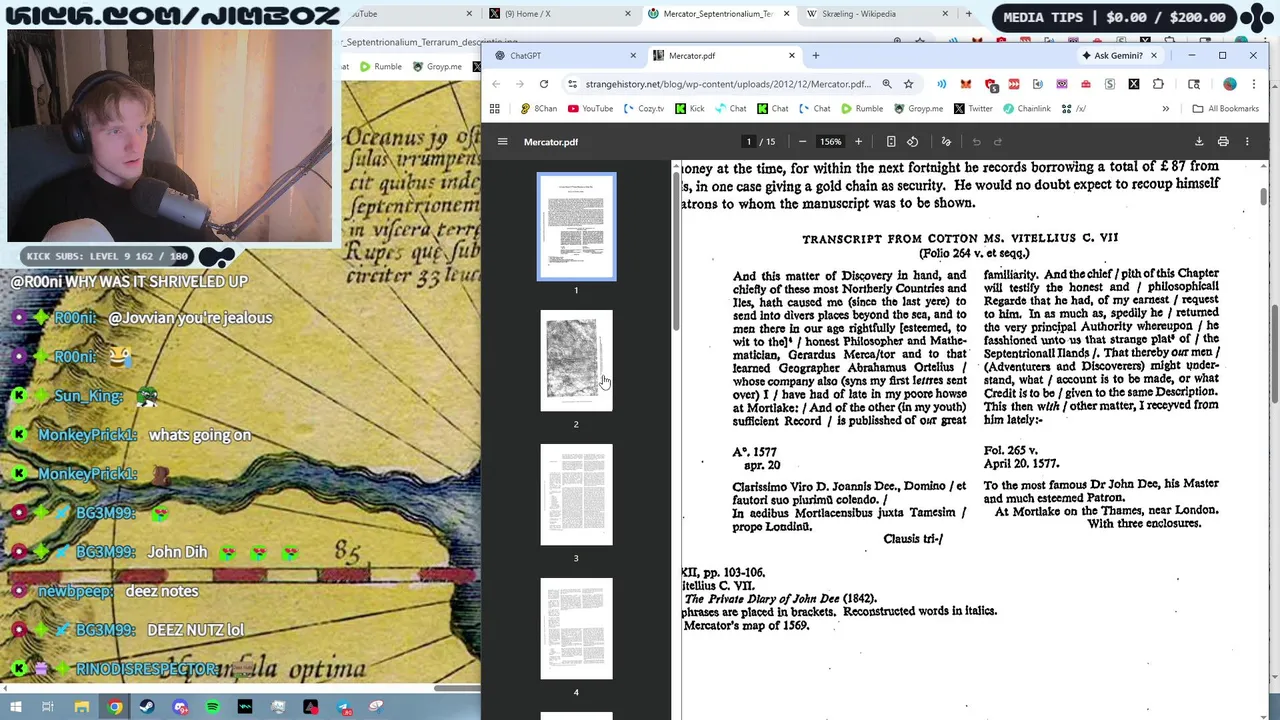This screenshot has height=720, width=1280.
Task: Open the PDF viewer more actions menu
Action: tap(1247, 142)
